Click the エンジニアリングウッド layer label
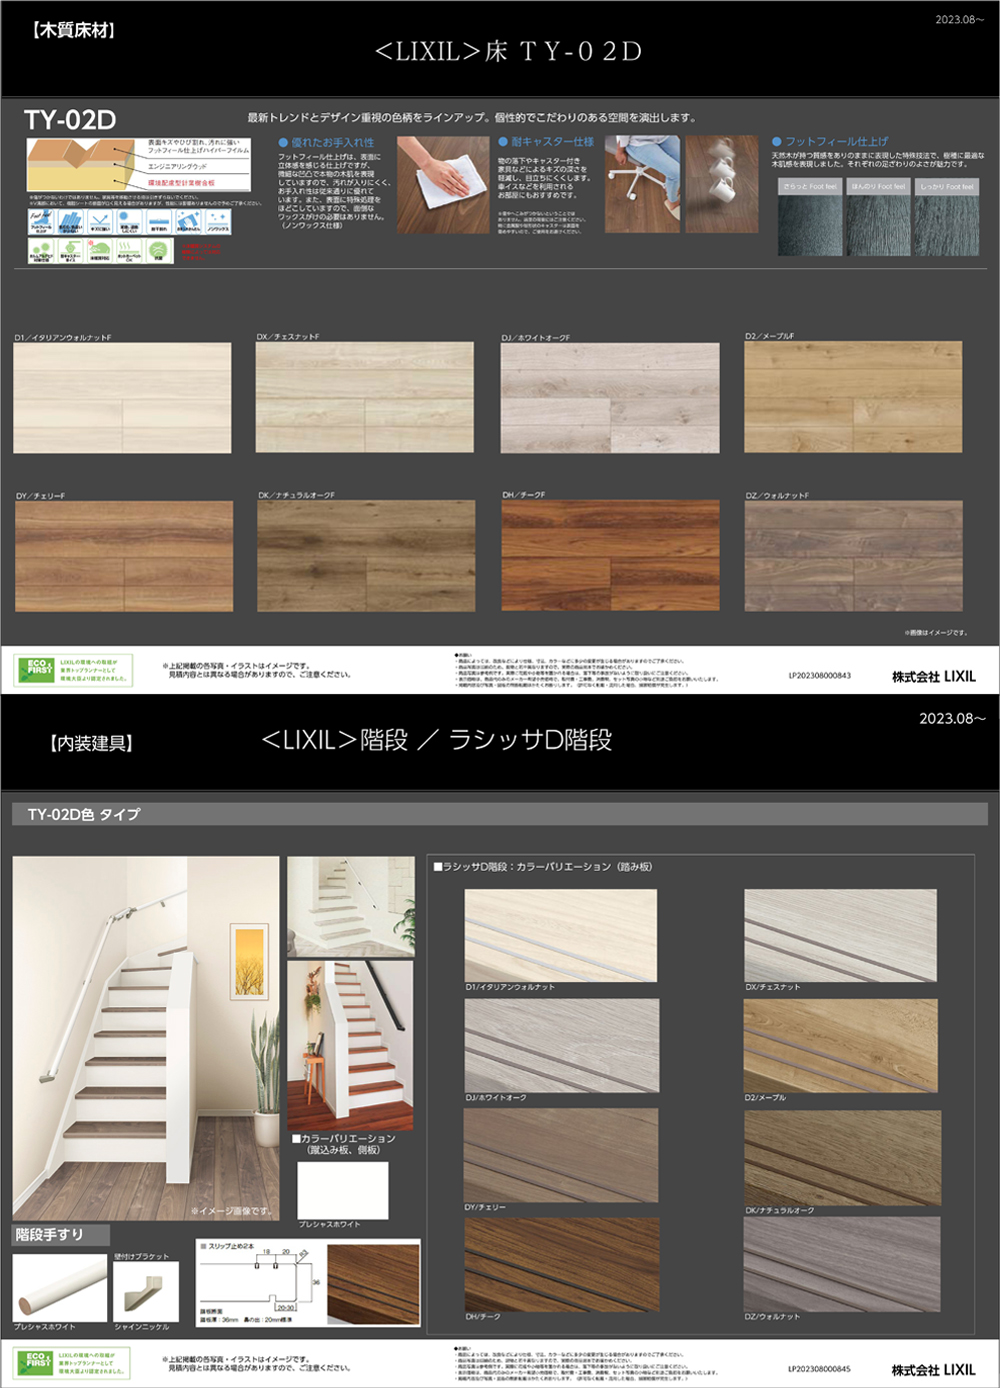The image size is (1000, 1388). 177,166
